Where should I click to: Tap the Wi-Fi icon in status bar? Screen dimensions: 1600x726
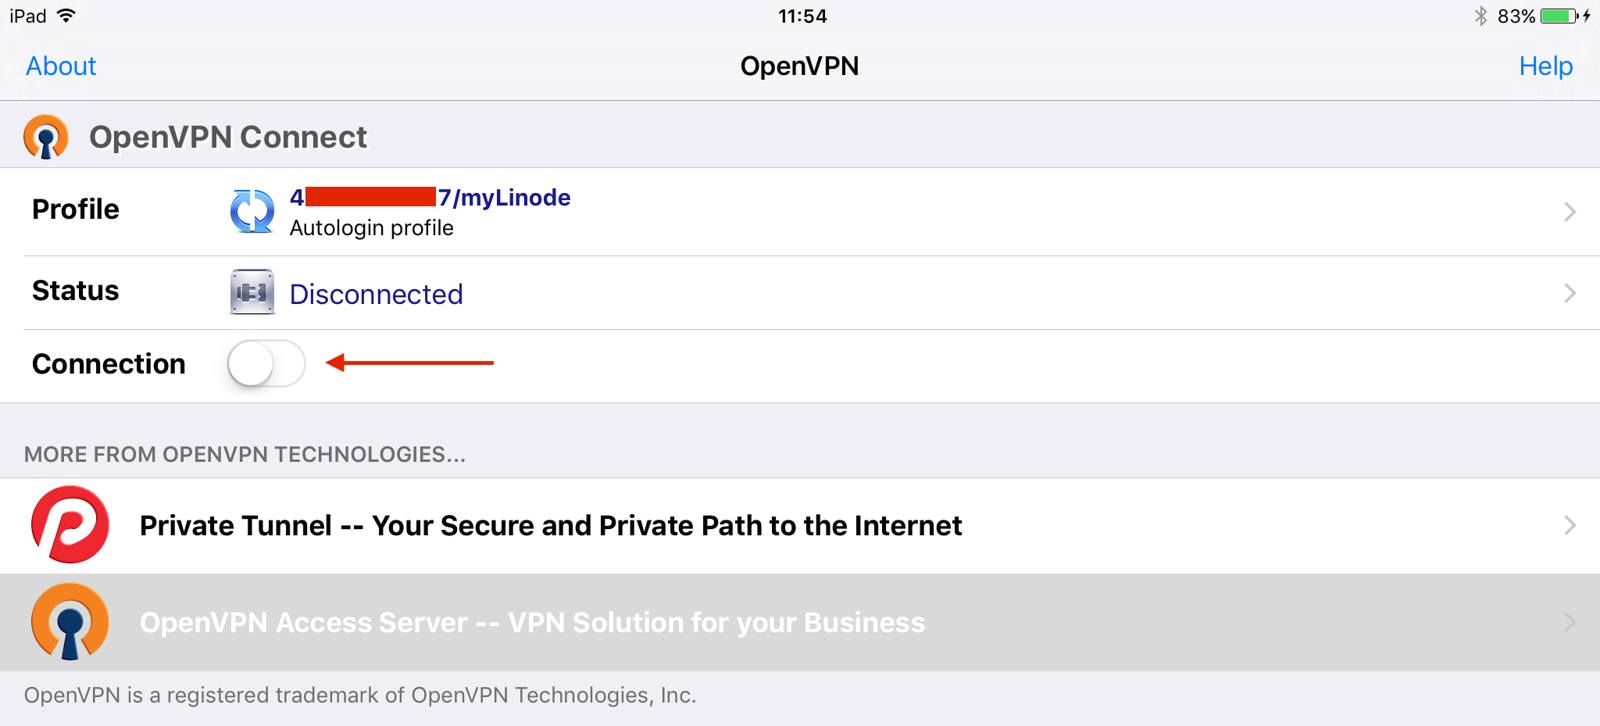(67, 15)
